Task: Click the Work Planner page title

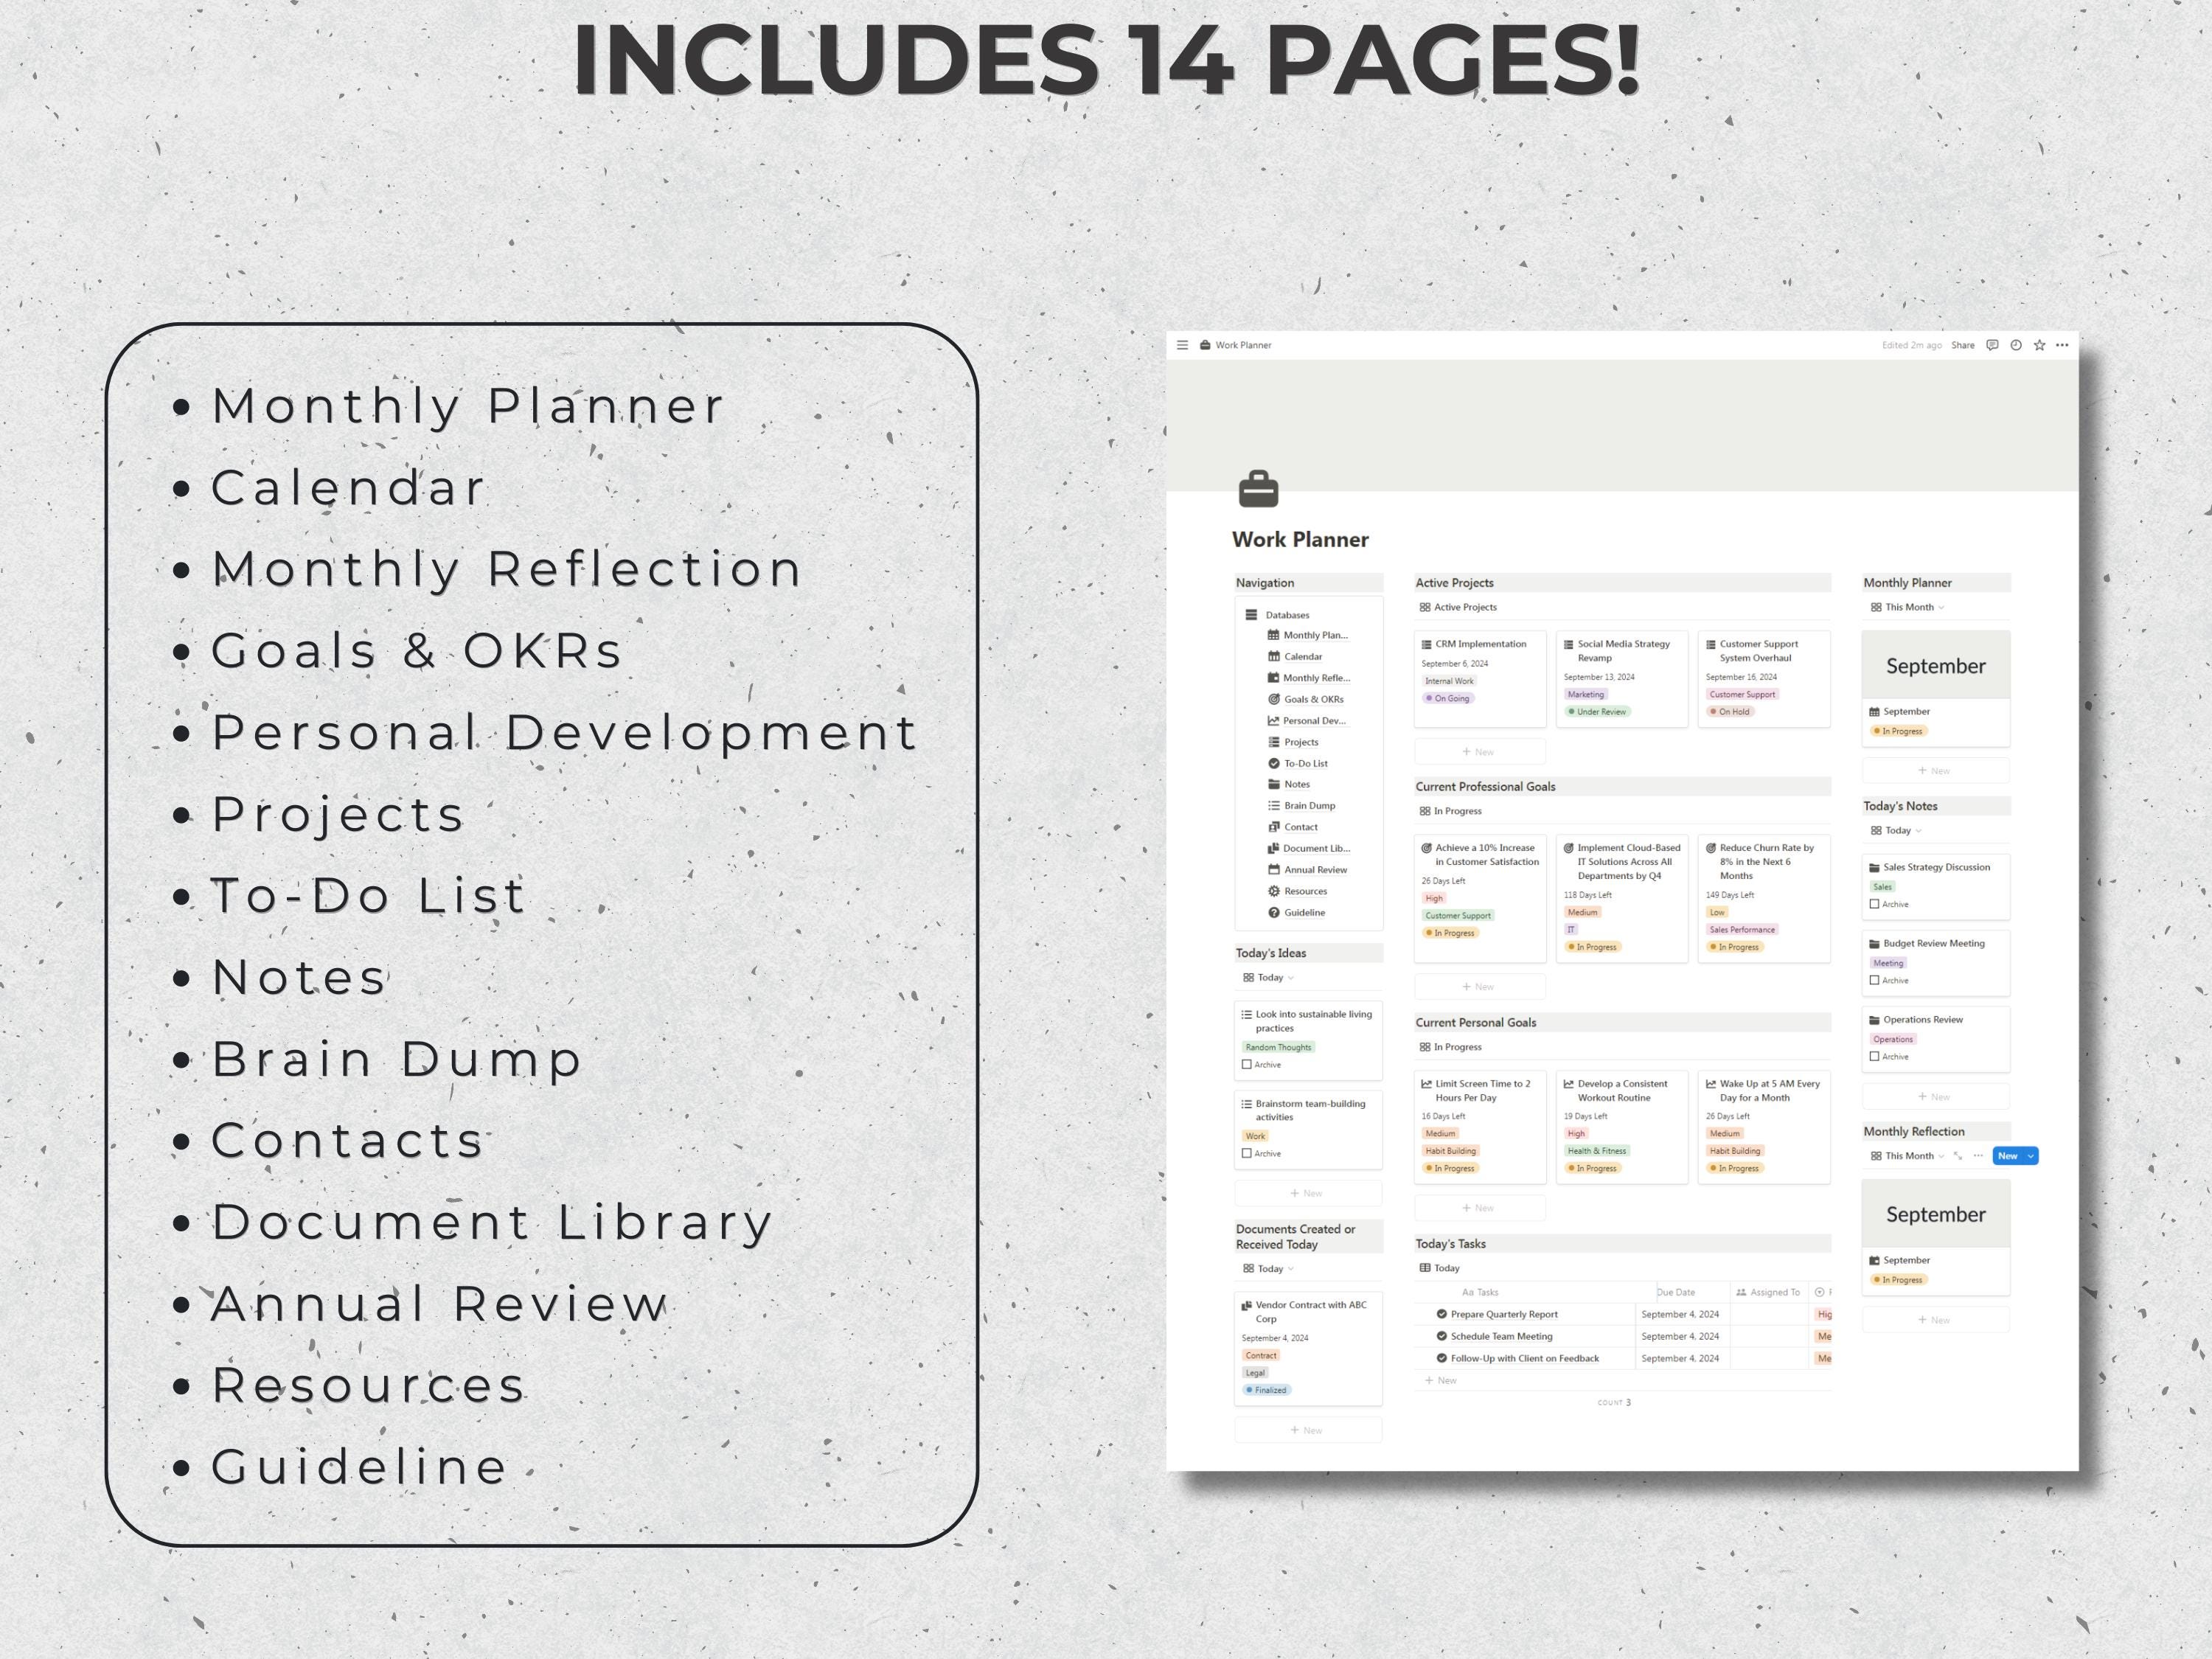Action: click(x=1300, y=540)
